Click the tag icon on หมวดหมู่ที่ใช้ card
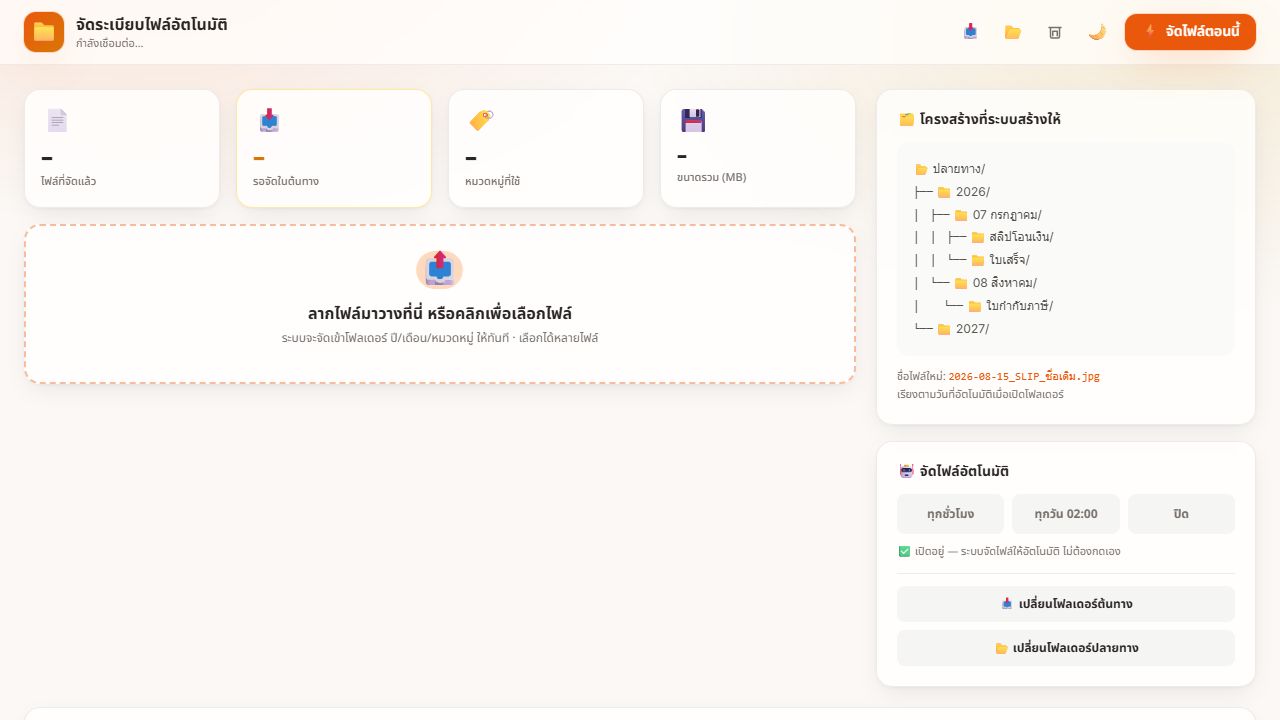This screenshot has height=720, width=1280. pyautogui.click(x=481, y=121)
